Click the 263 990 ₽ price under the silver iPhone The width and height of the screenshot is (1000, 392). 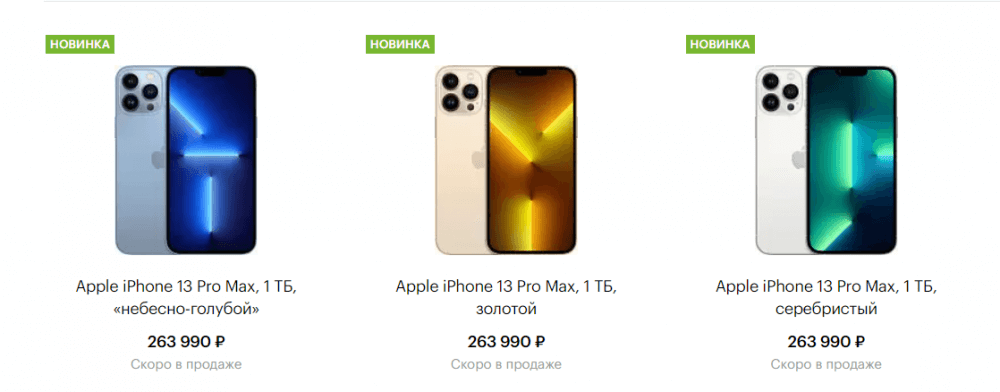(x=827, y=342)
